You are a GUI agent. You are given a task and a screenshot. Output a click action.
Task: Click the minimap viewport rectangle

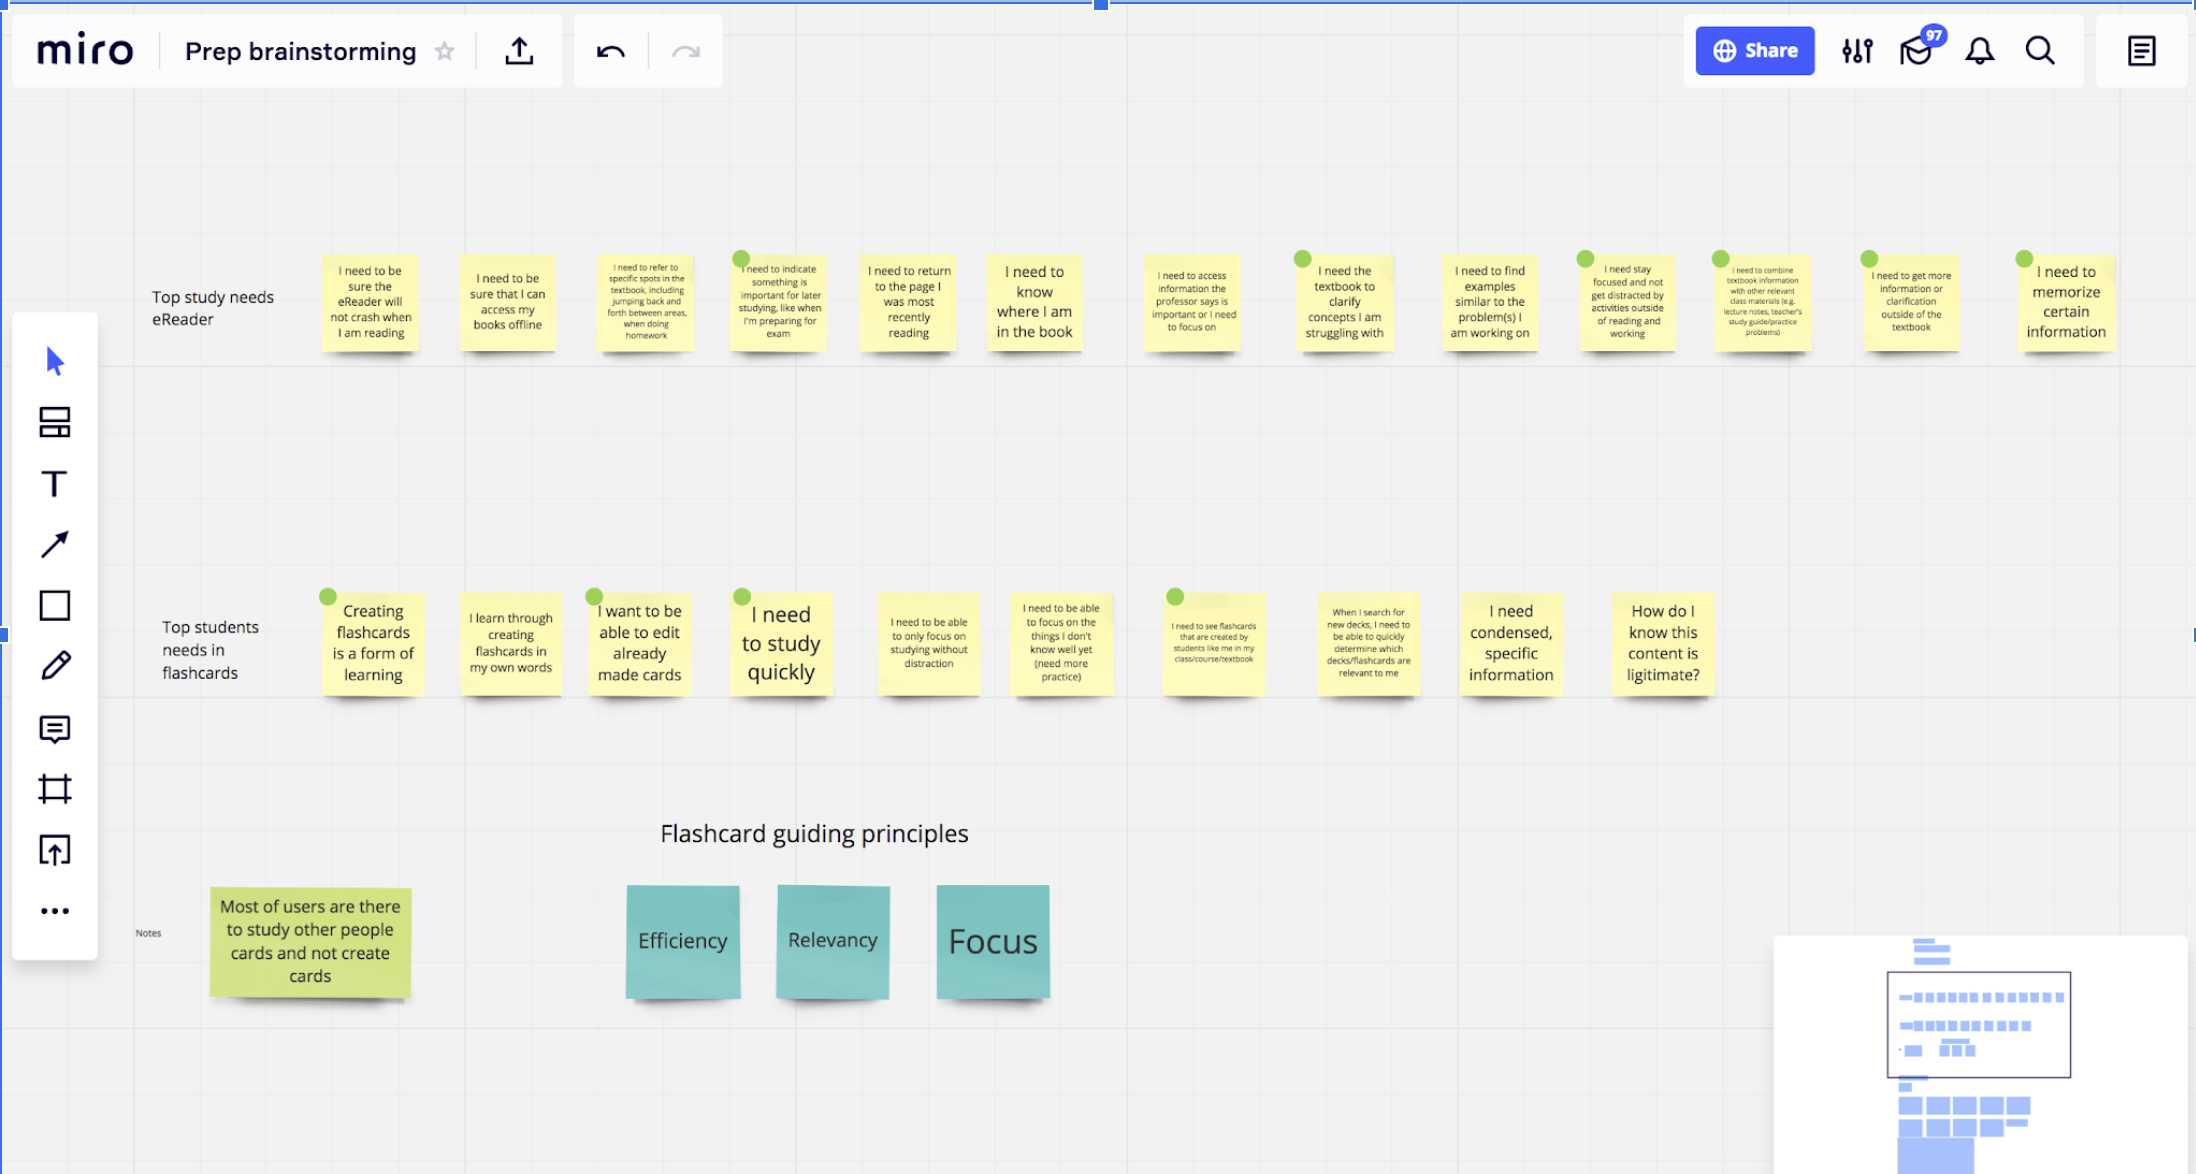[x=1978, y=1024]
